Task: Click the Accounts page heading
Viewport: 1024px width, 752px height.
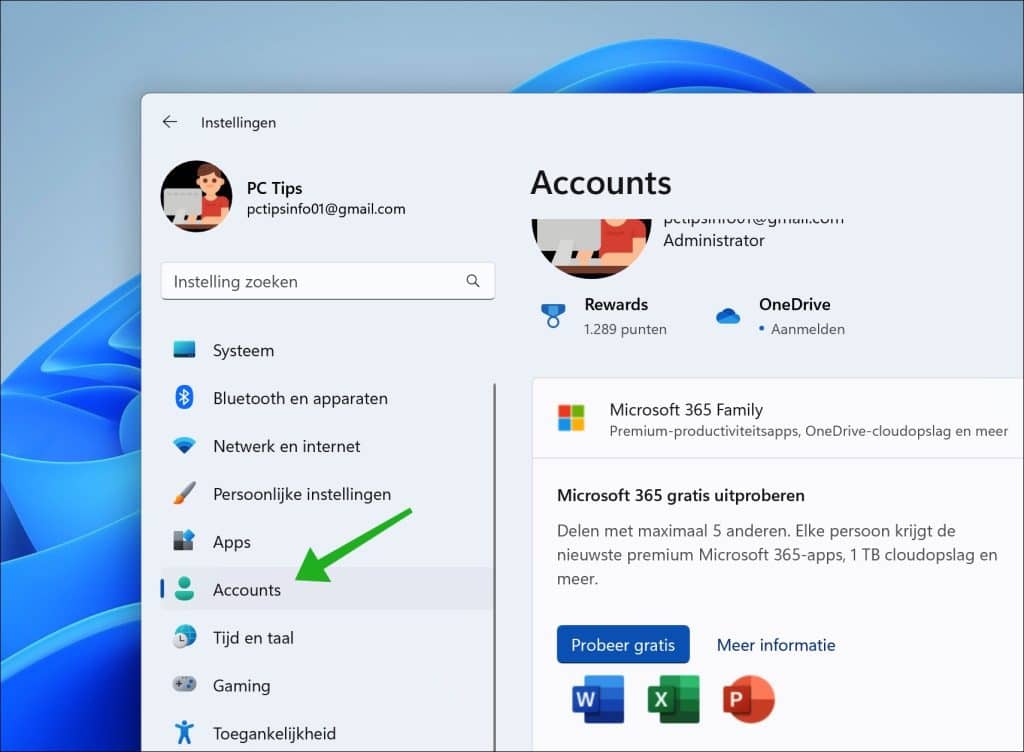Action: (601, 182)
